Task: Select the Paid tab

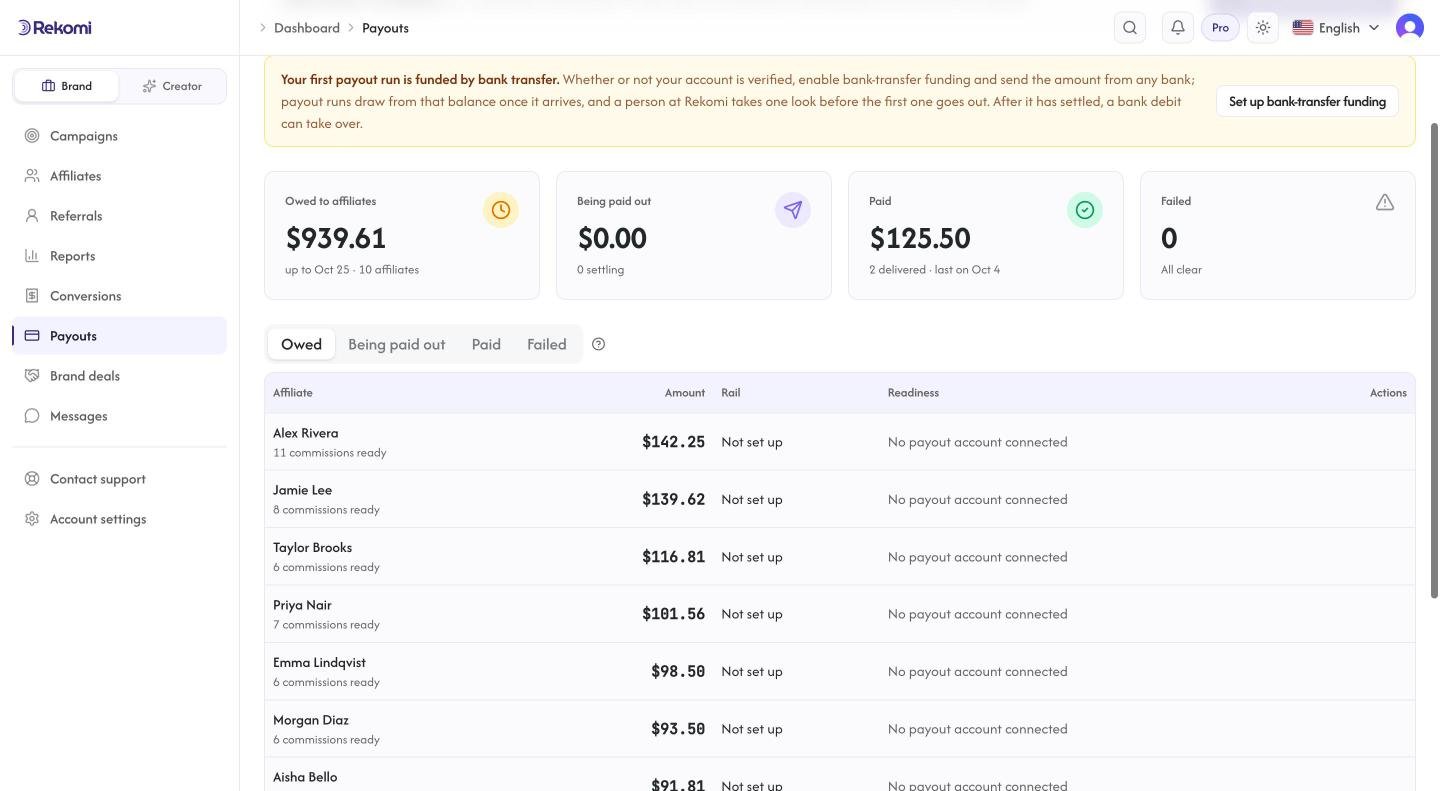Action: tap(486, 344)
